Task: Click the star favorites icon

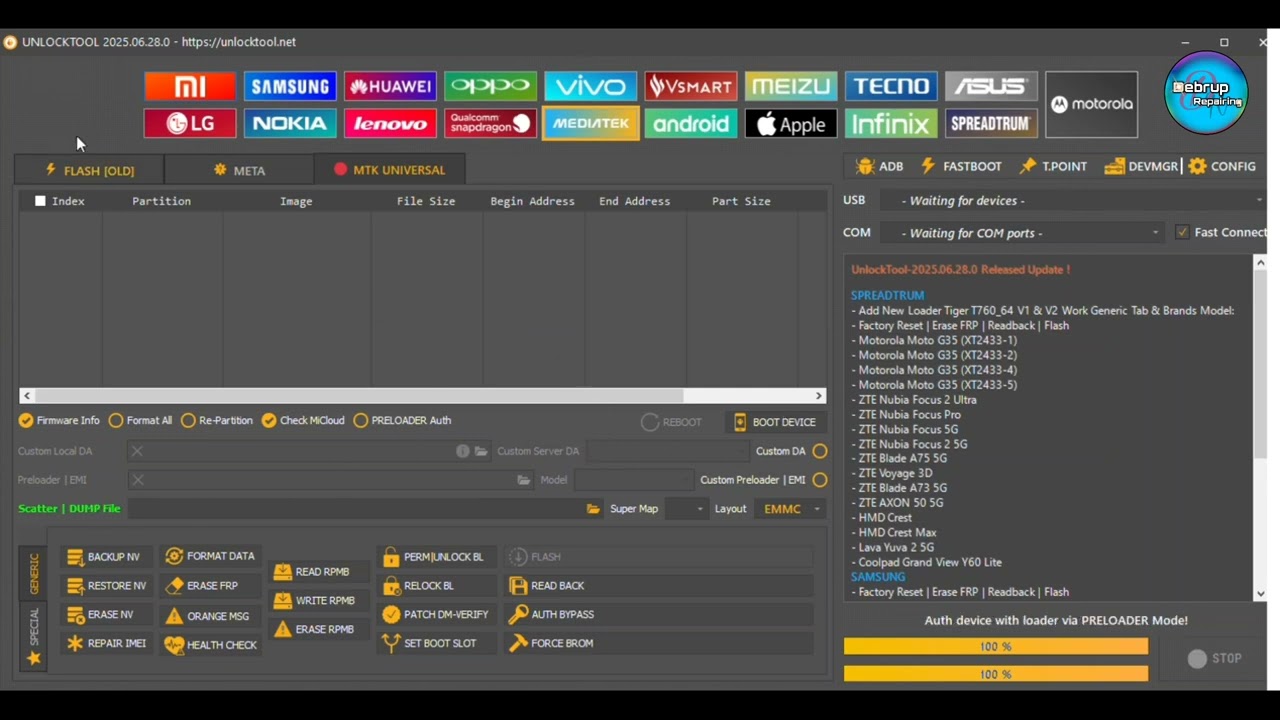Action: click(x=34, y=658)
